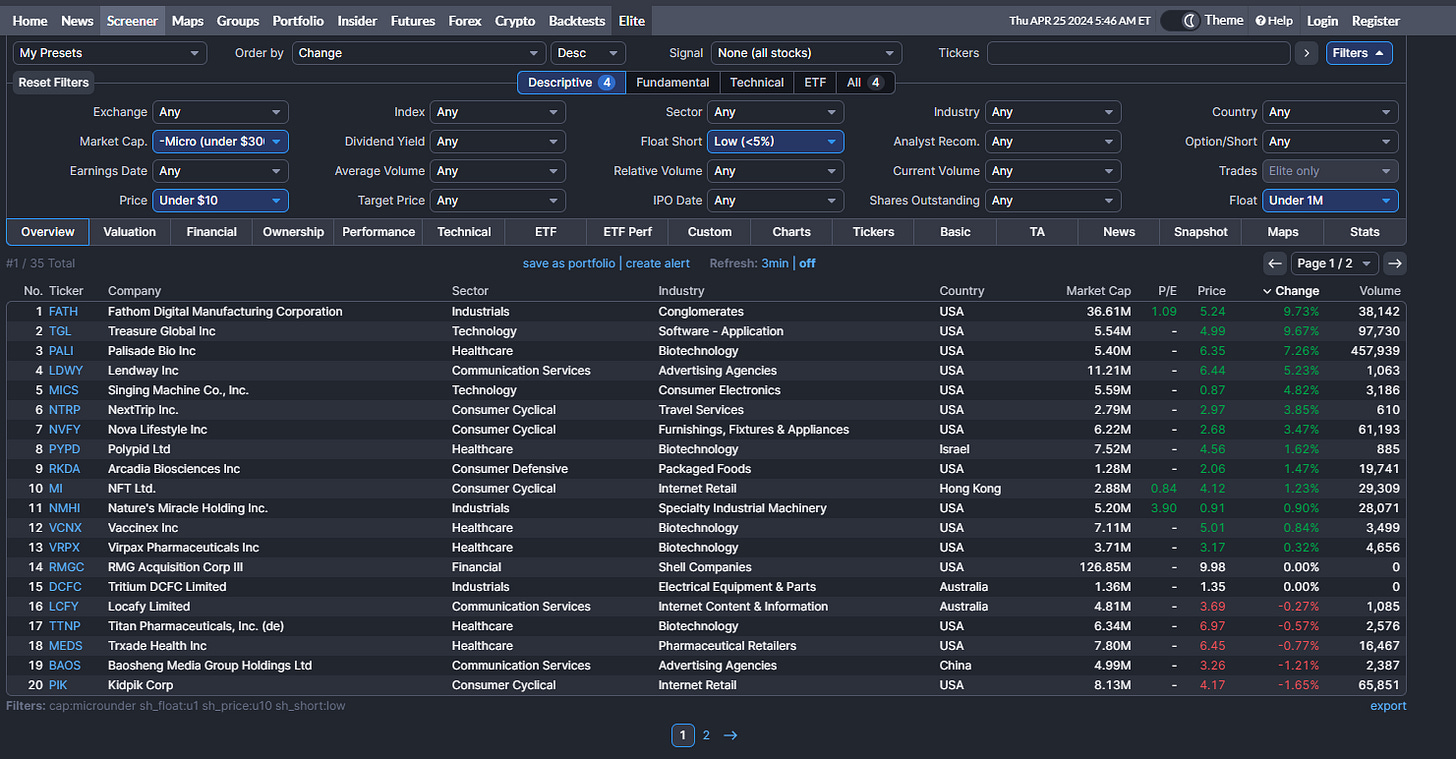Viewport: 1456px width, 759px height.
Task: Switch to the Financial view tab
Action: tap(211, 232)
